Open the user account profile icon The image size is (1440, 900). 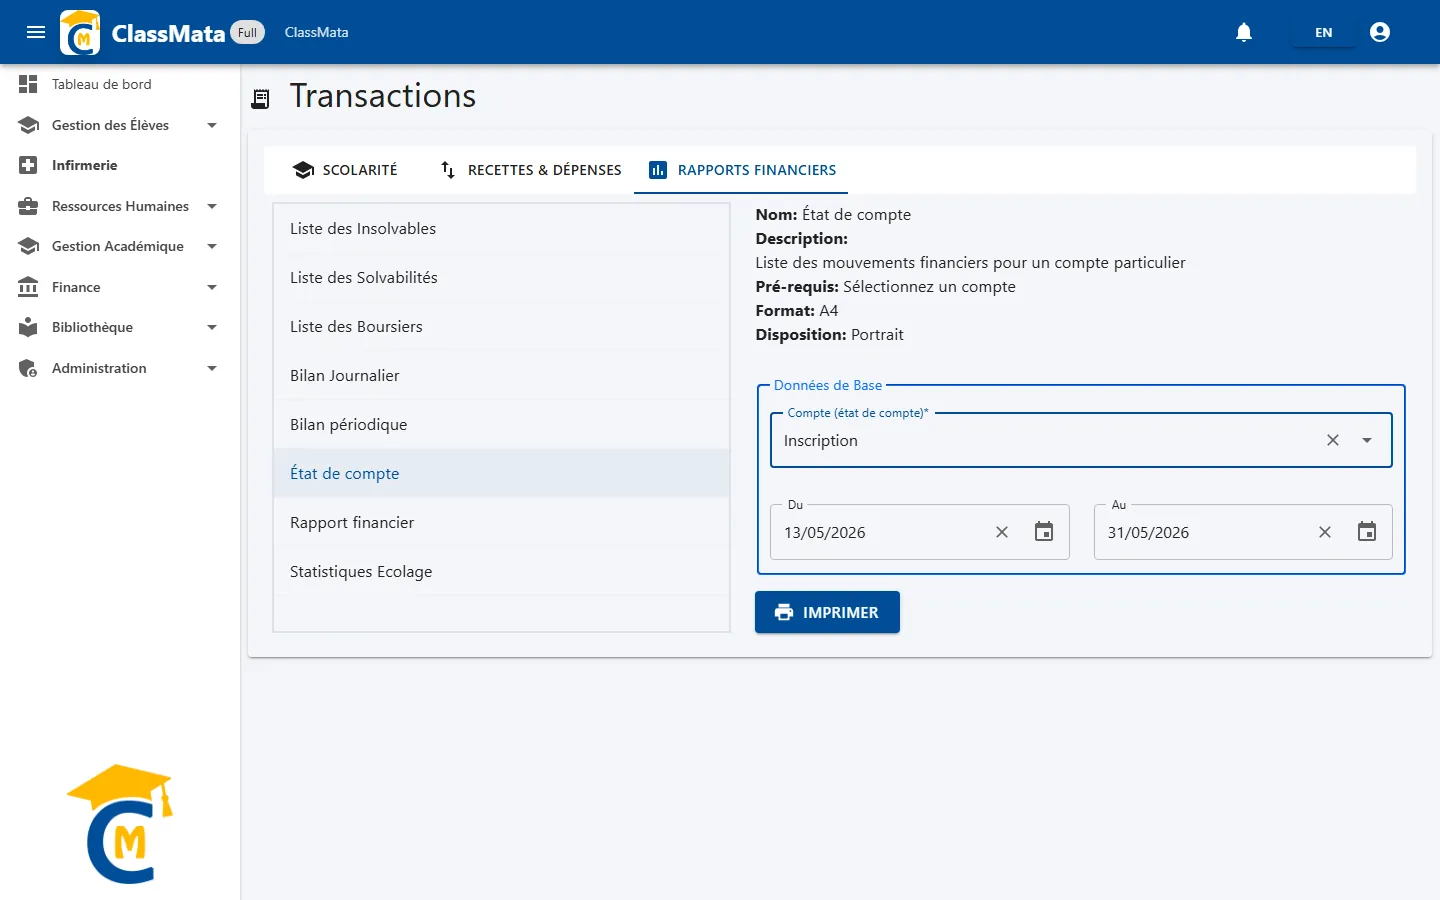1380,32
